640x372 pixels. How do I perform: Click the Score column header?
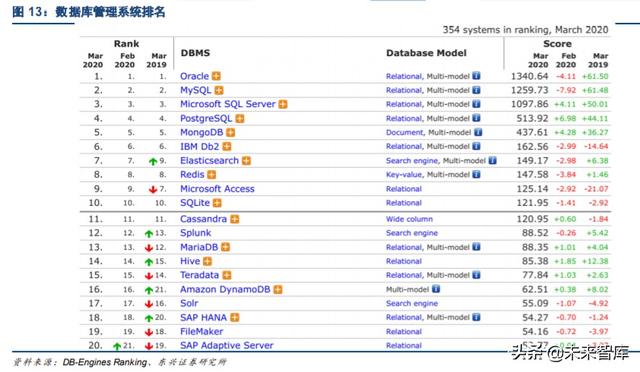(557, 44)
